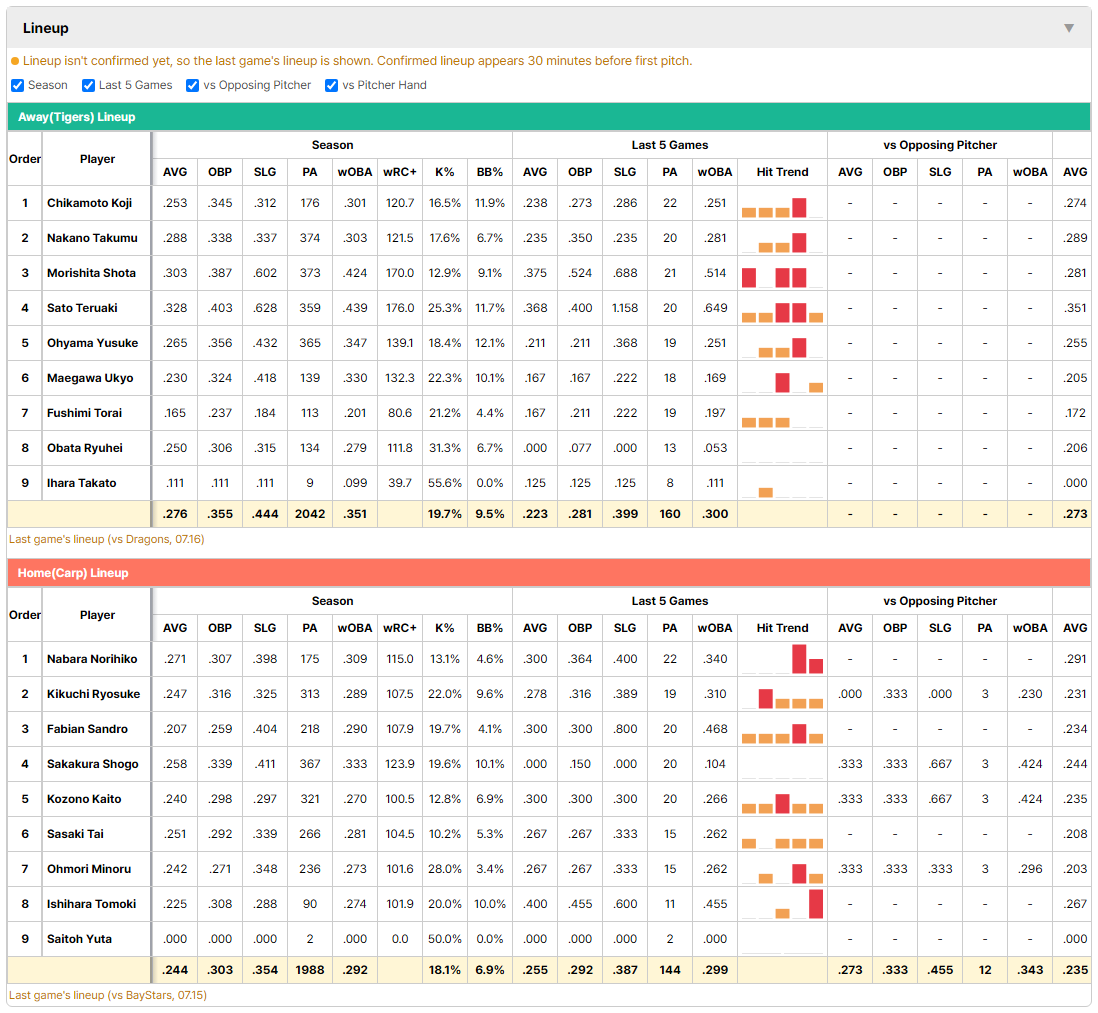Image resolution: width=1098 pixels, height=1013 pixels.
Task: Click Fabian Sandro's hit trend bars
Action: click(782, 729)
